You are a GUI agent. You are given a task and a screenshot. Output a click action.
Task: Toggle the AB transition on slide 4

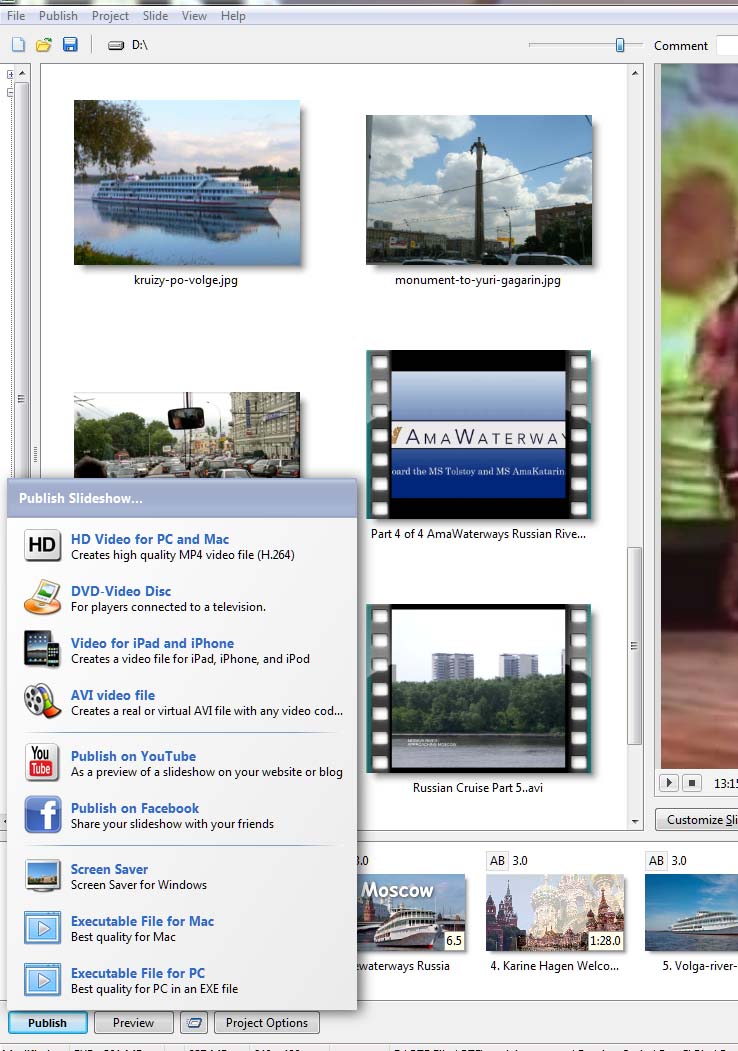(497, 861)
